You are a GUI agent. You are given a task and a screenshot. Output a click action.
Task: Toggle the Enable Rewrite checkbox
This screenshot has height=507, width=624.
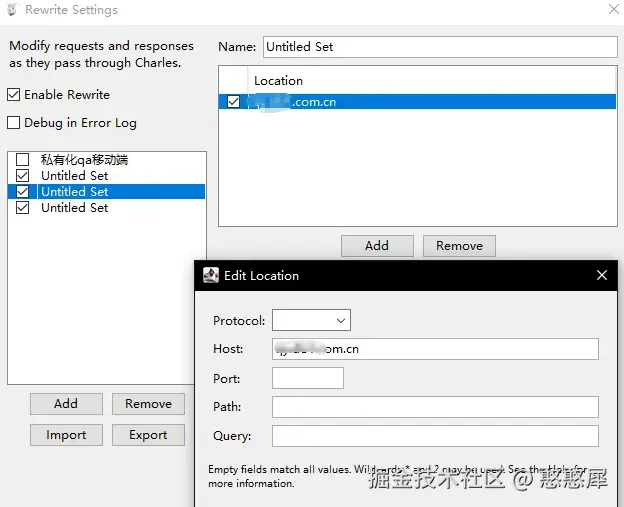(x=14, y=95)
